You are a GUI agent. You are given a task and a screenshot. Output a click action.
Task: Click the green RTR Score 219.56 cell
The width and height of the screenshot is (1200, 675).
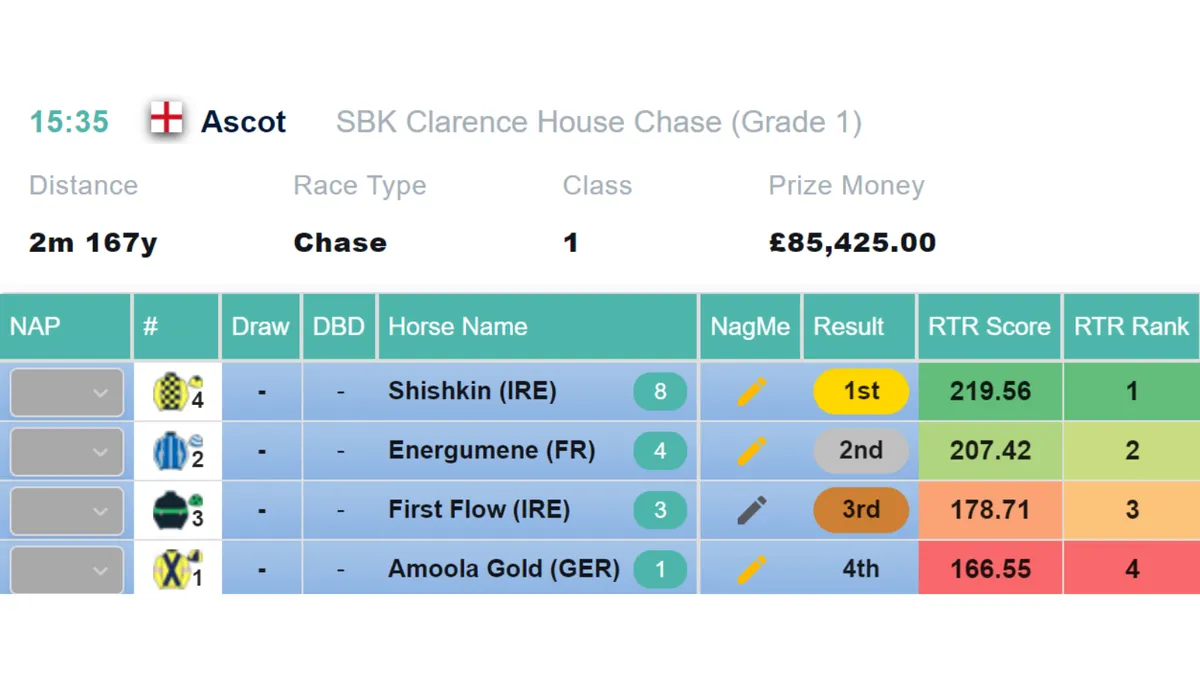pos(990,391)
